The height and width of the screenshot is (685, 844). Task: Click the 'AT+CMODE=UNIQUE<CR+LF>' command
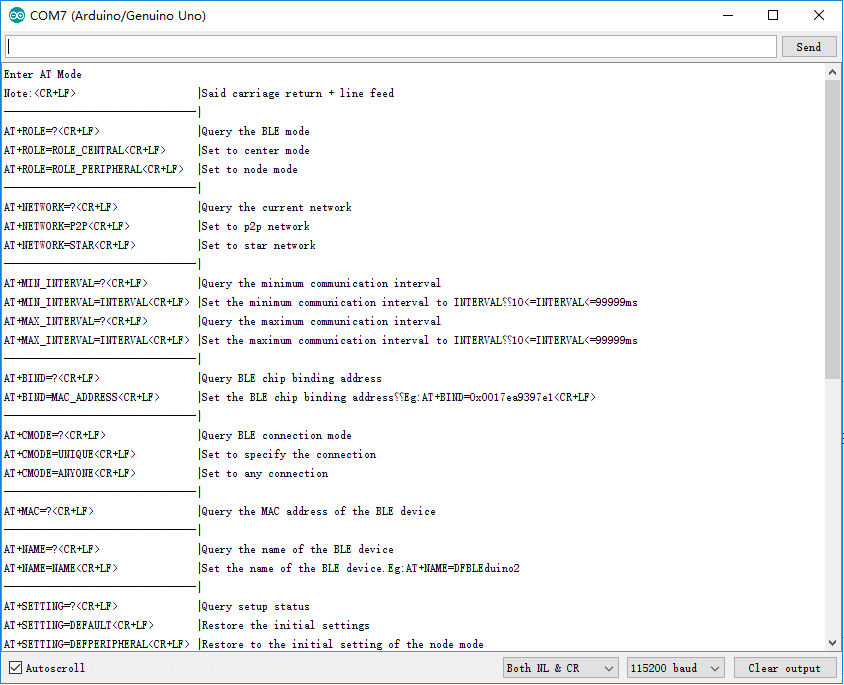[70, 455]
